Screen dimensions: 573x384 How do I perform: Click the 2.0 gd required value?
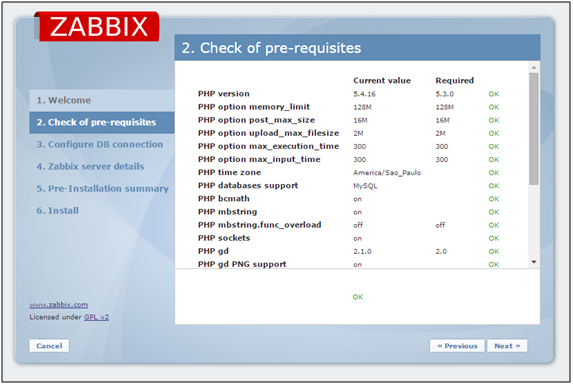pyautogui.click(x=441, y=251)
